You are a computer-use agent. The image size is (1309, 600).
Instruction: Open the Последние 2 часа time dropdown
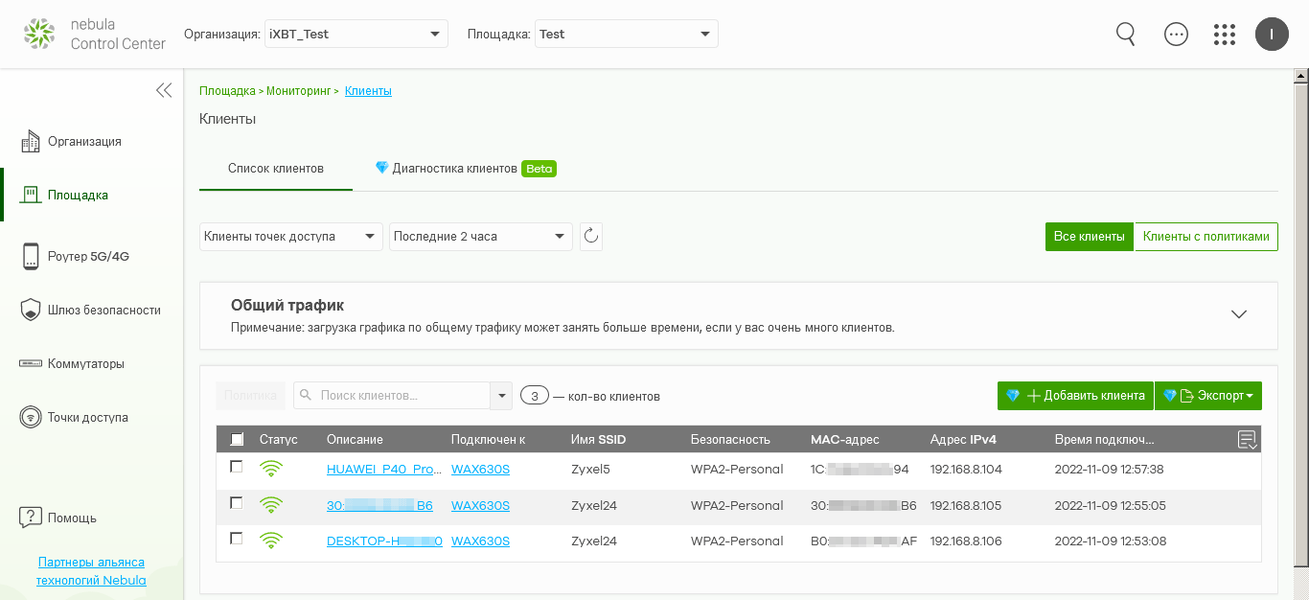[x=480, y=237]
